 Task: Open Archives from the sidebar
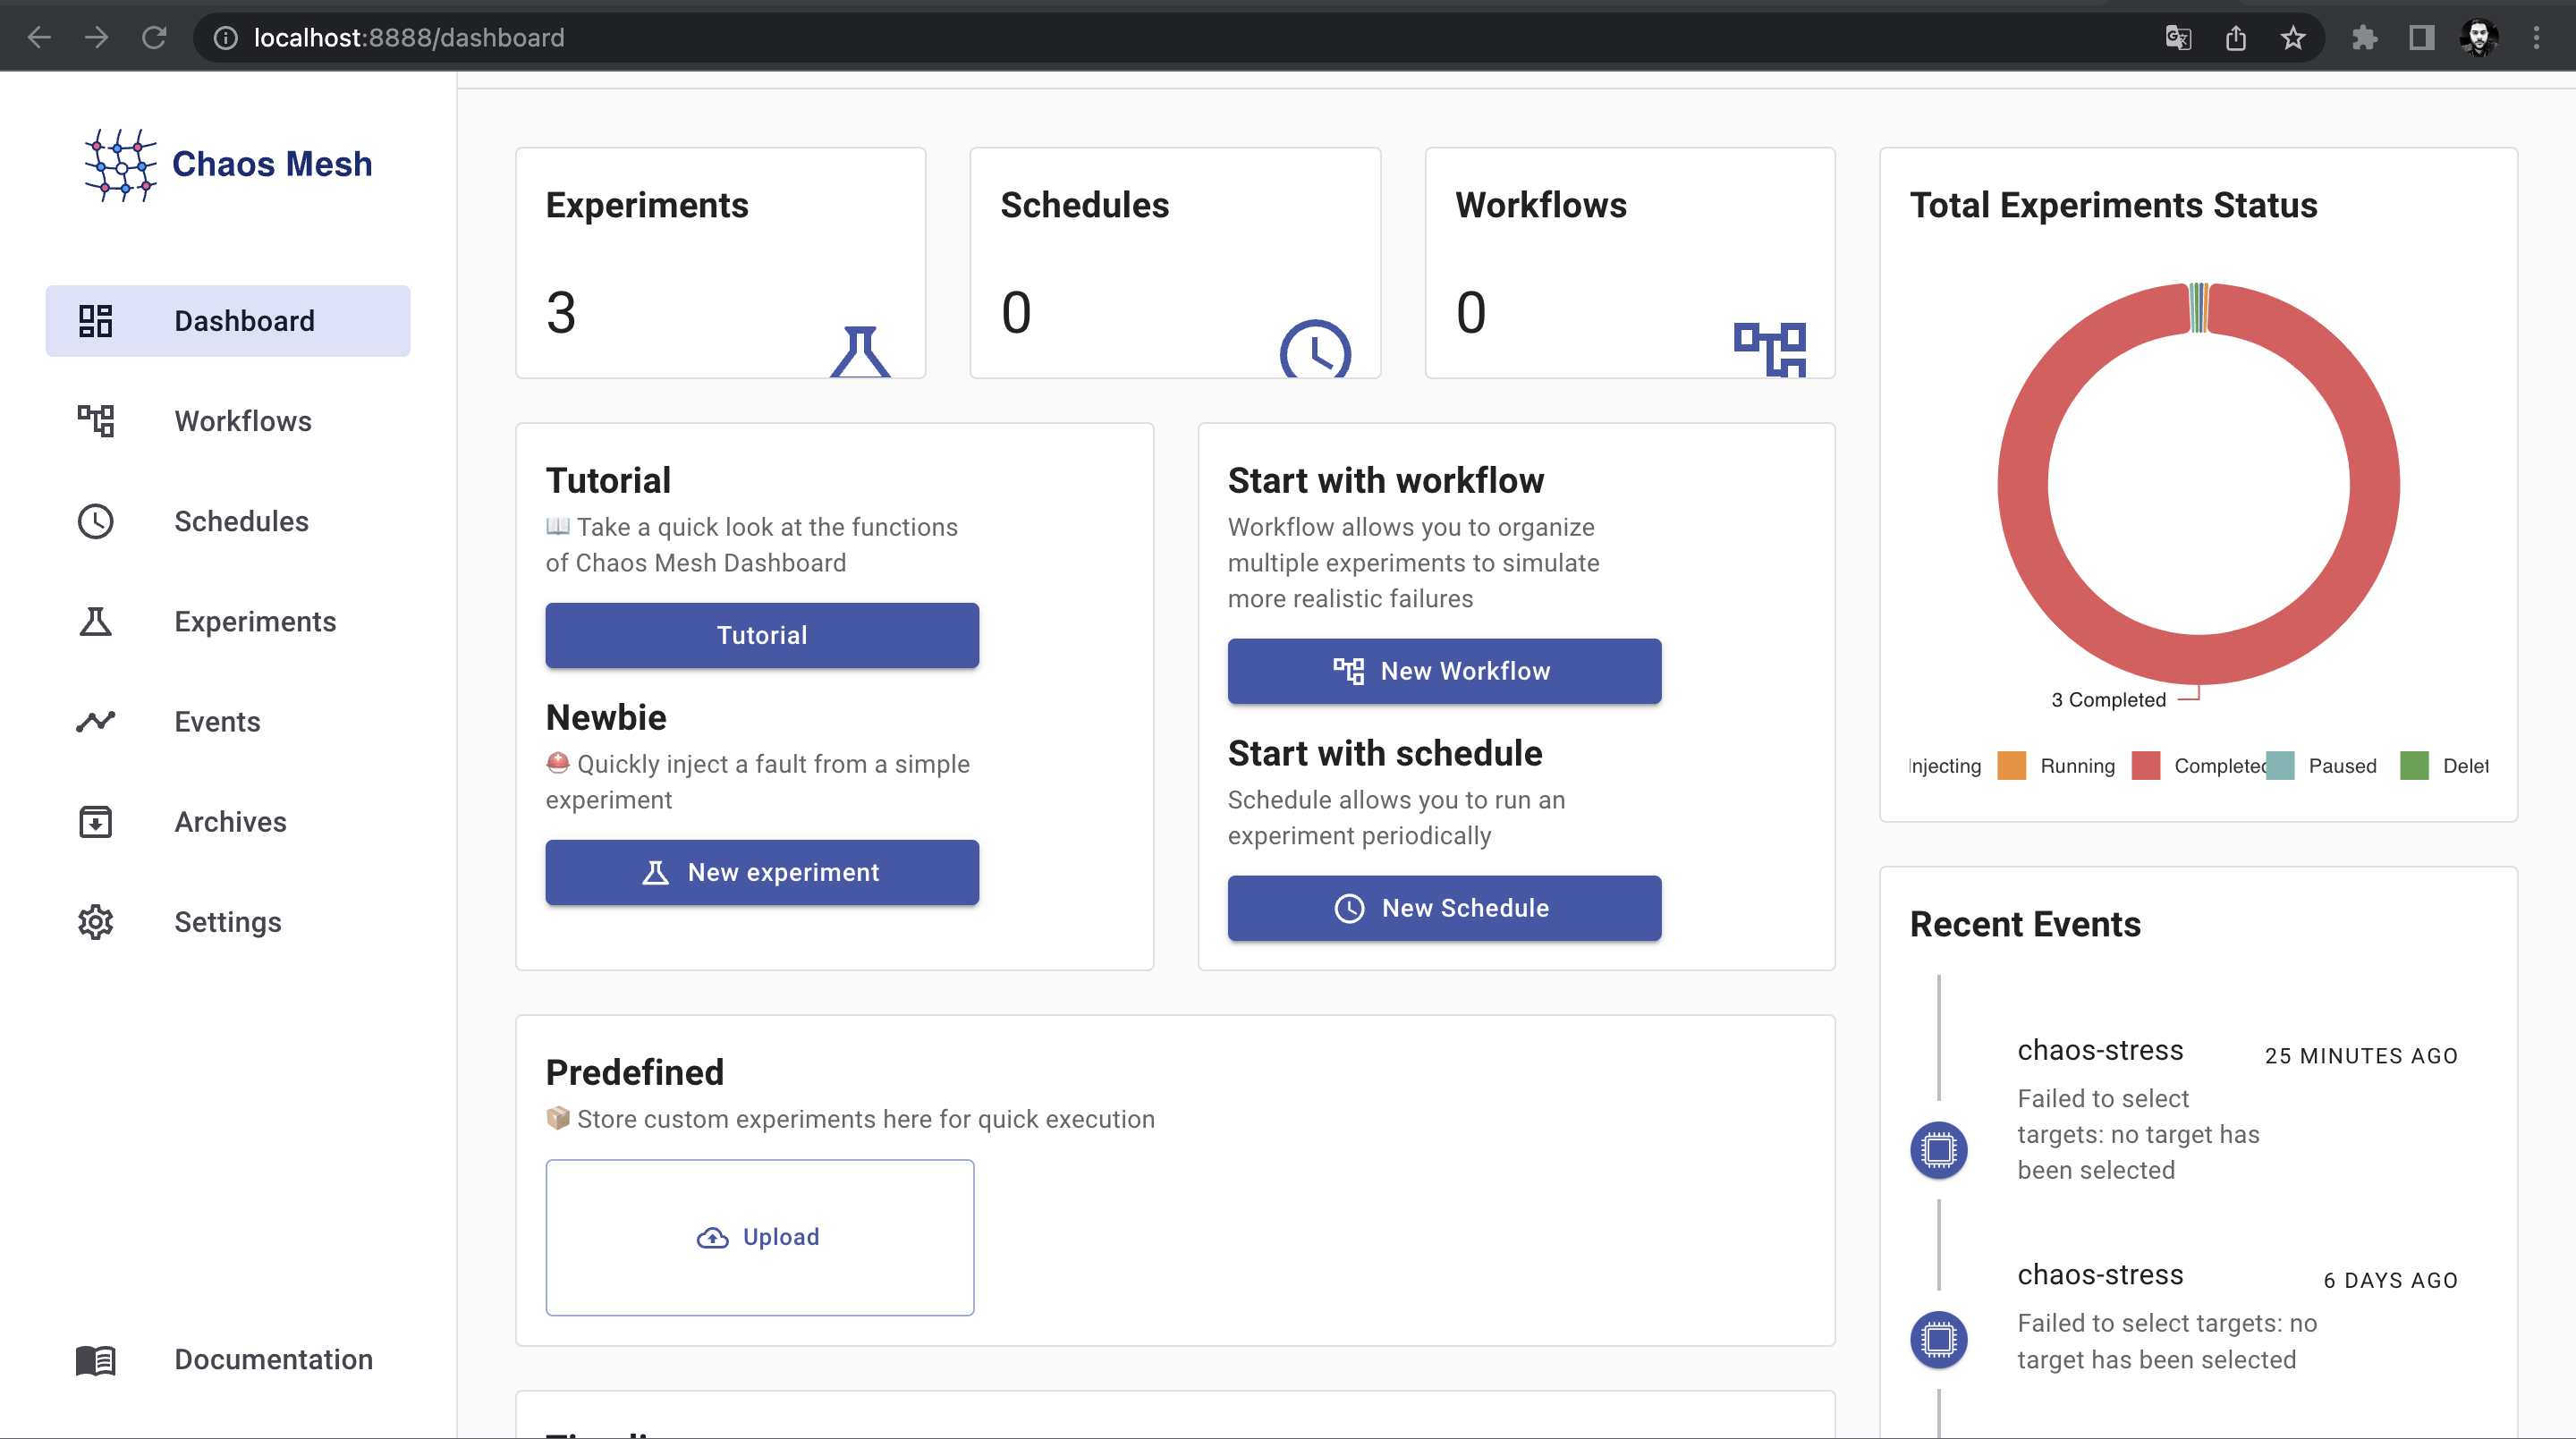click(x=228, y=821)
